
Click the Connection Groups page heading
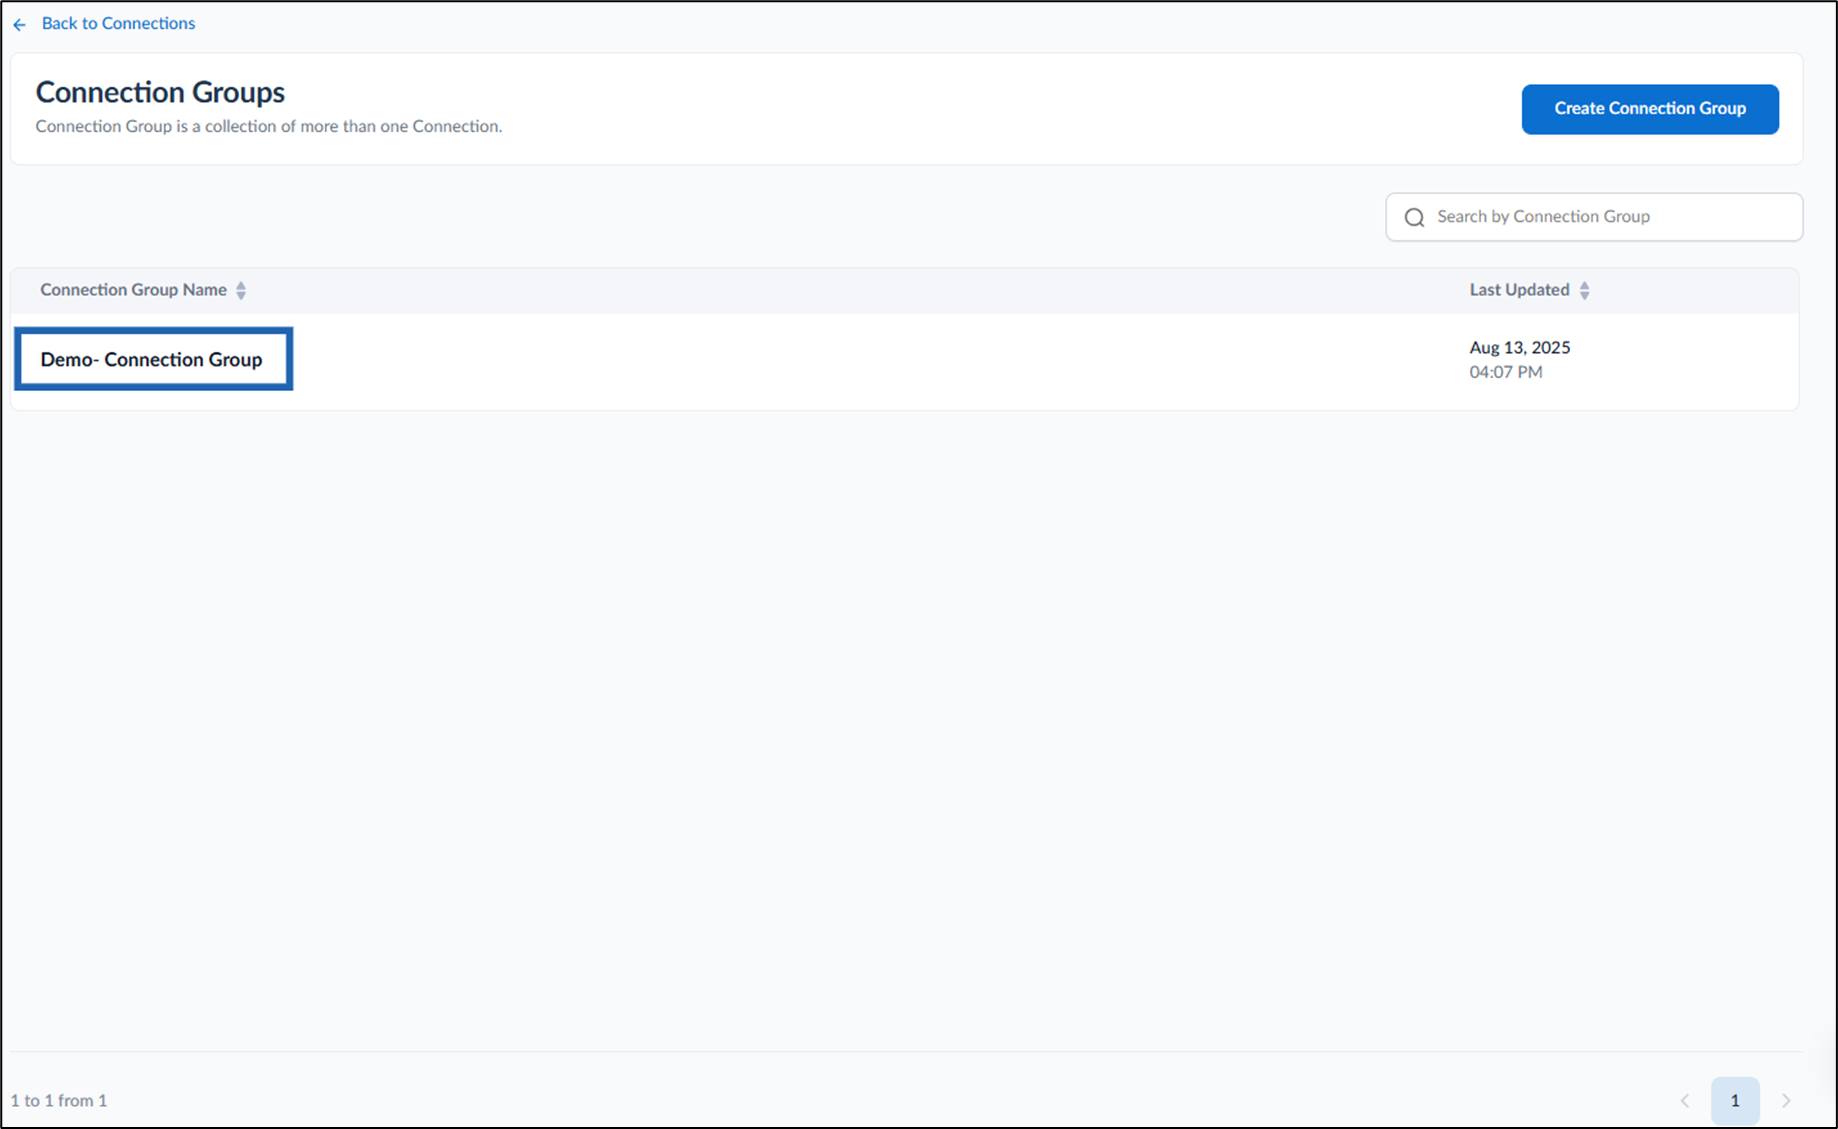(160, 92)
